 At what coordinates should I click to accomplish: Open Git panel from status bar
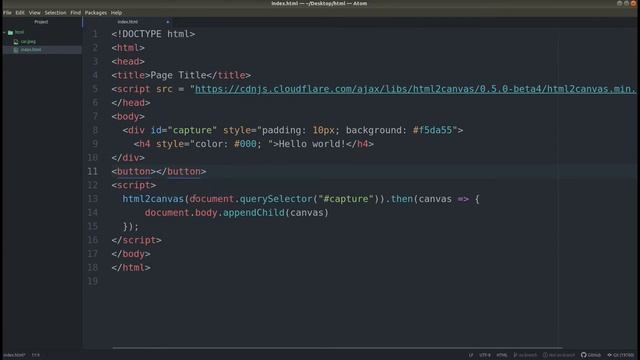(x=620, y=355)
